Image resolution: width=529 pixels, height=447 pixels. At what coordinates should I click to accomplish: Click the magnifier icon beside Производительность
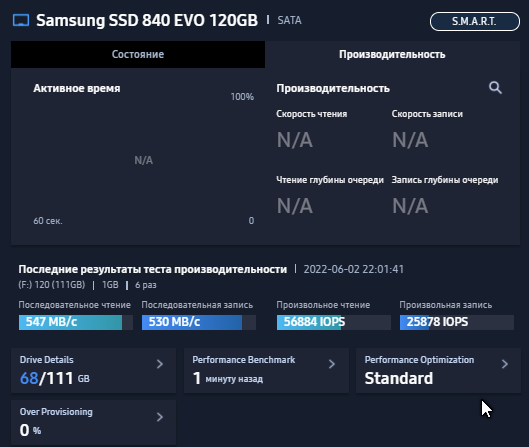pyautogui.click(x=495, y=88)
